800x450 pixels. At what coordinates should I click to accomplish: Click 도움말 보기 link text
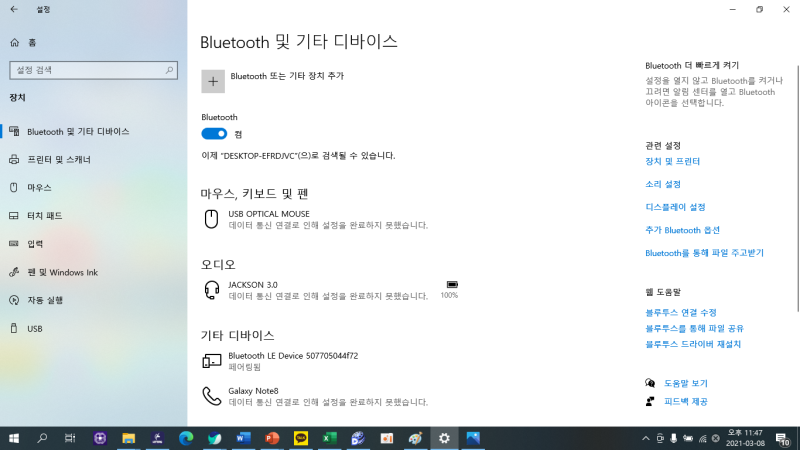(x=686, y=383)
